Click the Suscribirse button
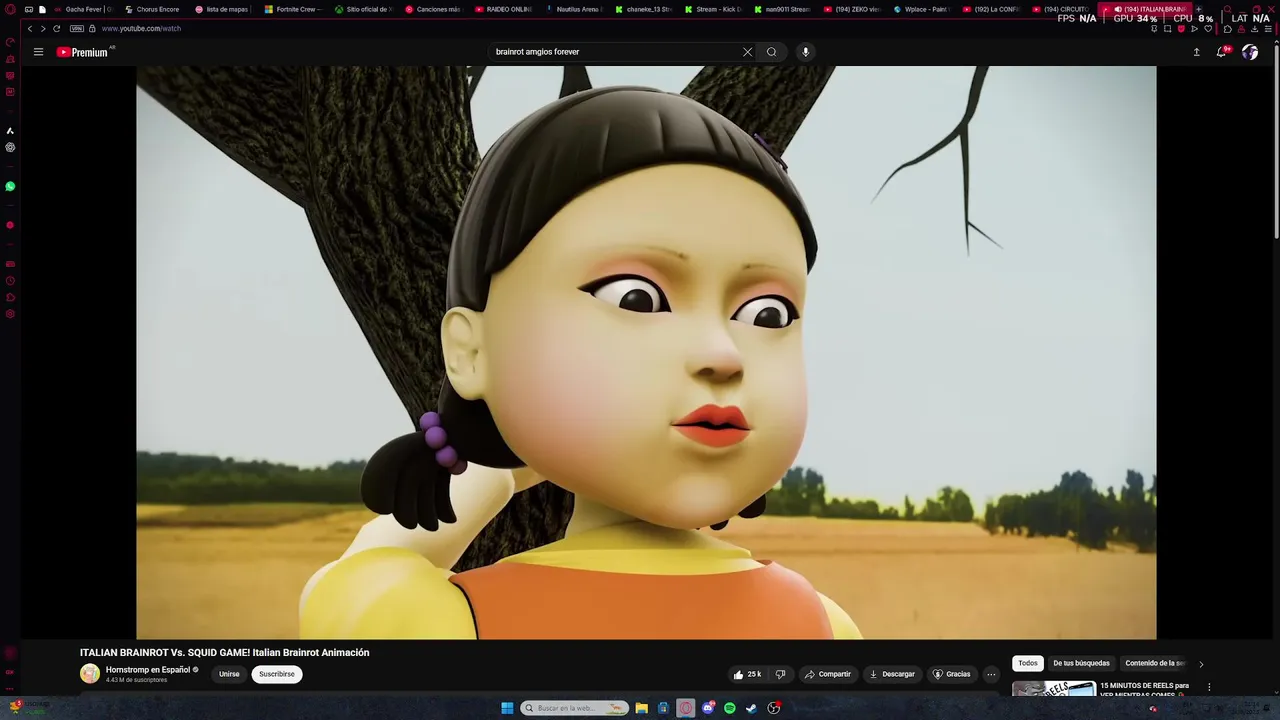This screenshot has width=1280, height=720. [x=277, y=674]
